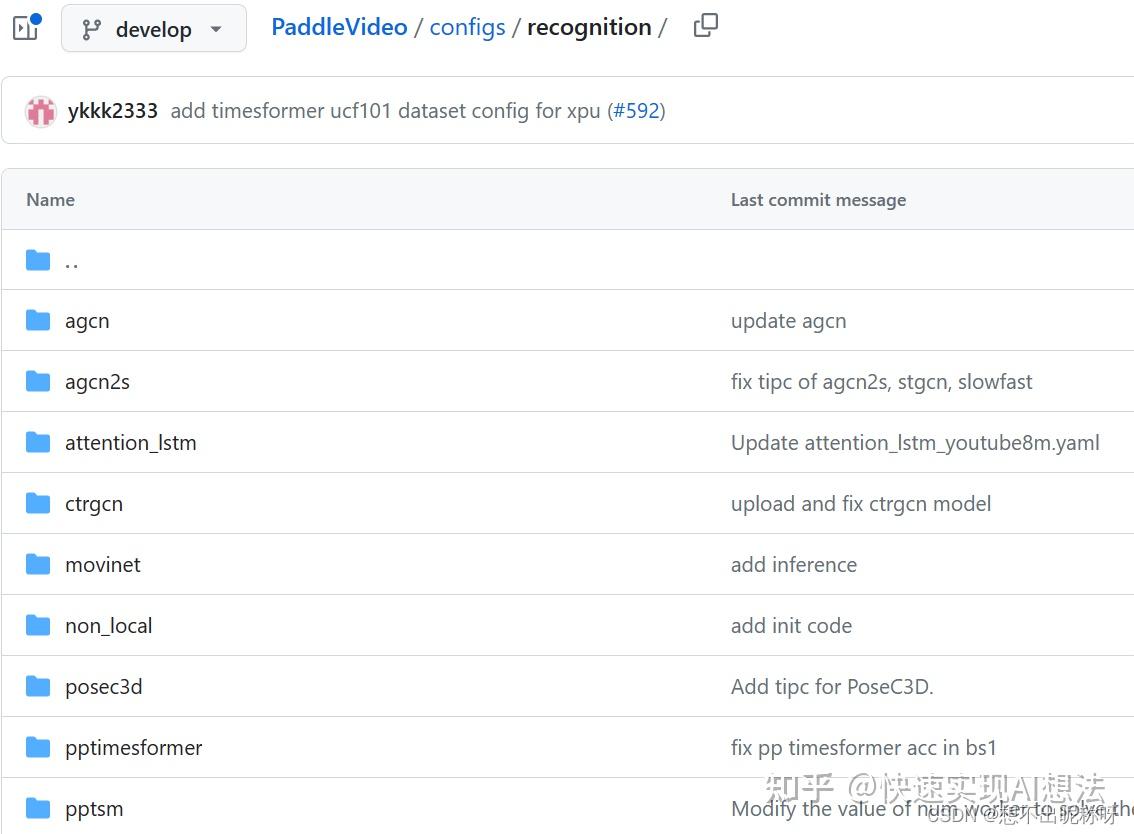Click the agcn folder icon
This screenshot has width=1134, height=834.
tap(38, 321)
